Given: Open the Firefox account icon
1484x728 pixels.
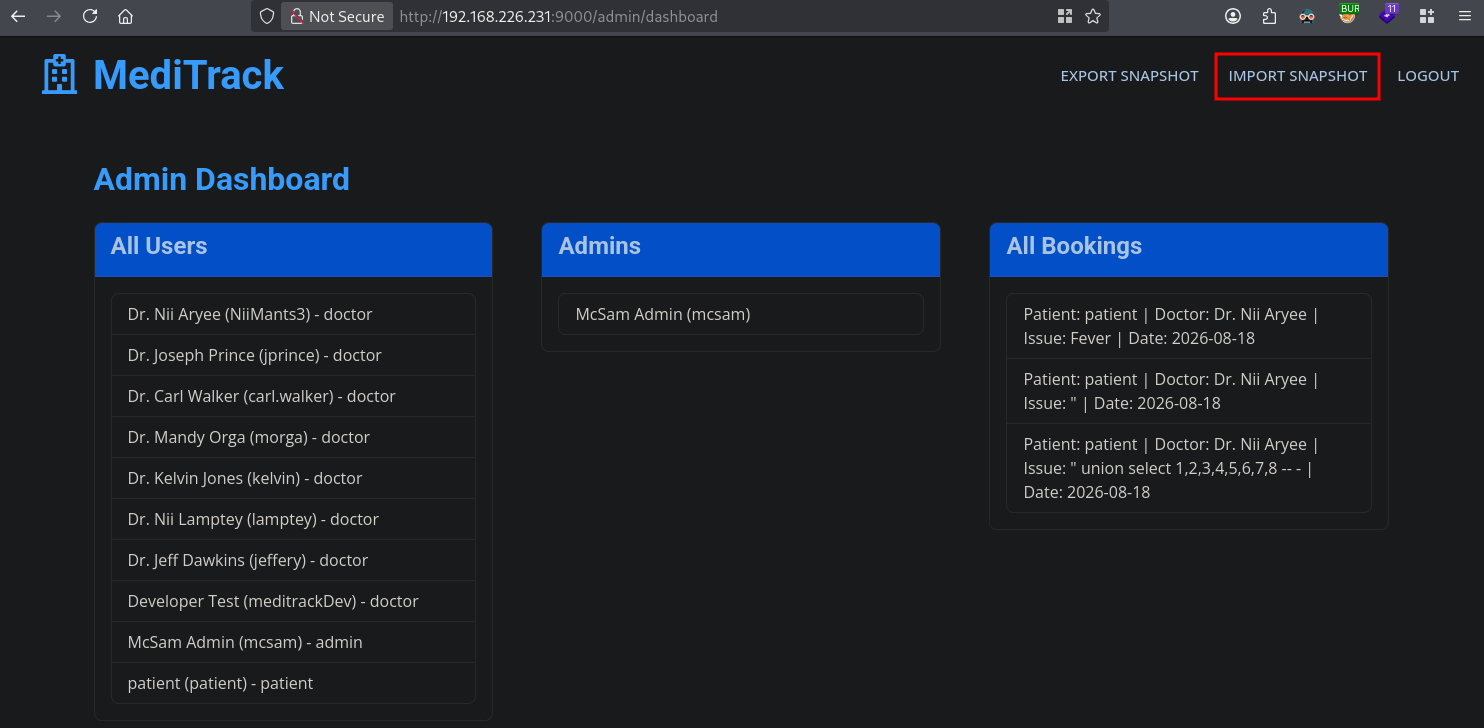Looking at the screenshot, I should click(1233, 16).
